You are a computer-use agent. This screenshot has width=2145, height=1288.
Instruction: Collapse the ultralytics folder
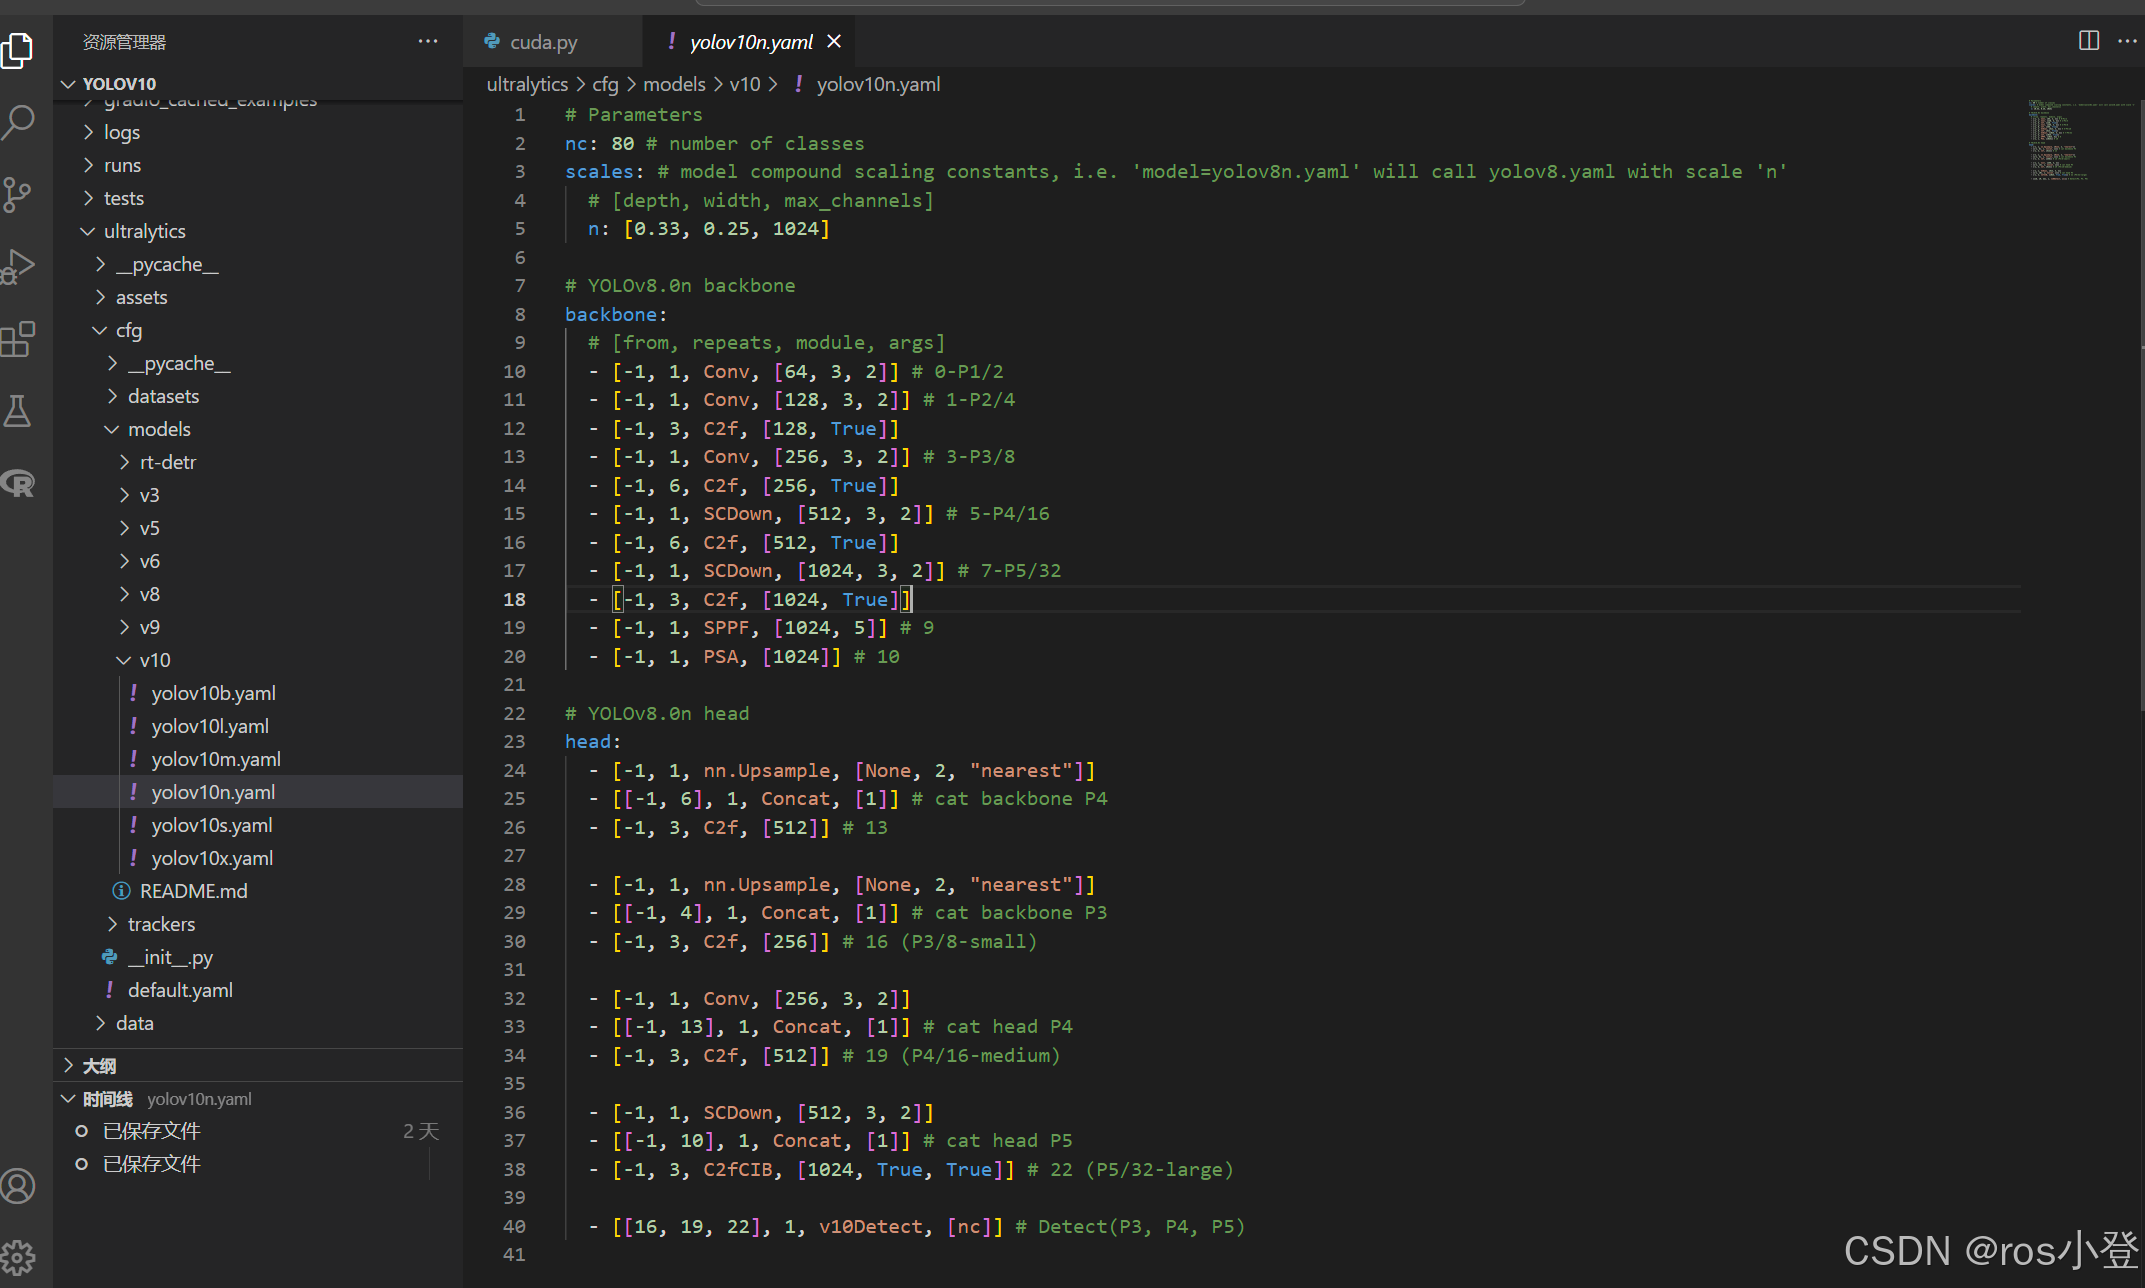click(x=258, y=231)
